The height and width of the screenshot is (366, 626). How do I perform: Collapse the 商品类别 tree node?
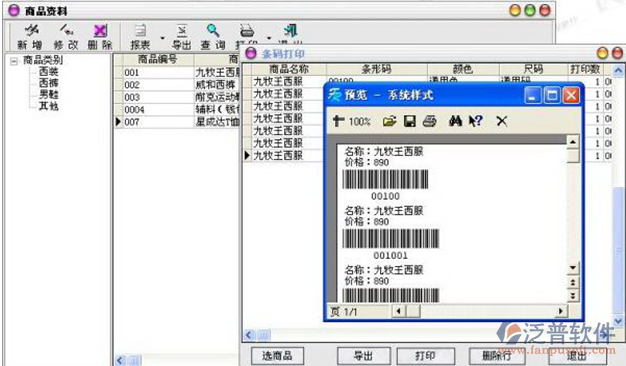click(14, 61)
